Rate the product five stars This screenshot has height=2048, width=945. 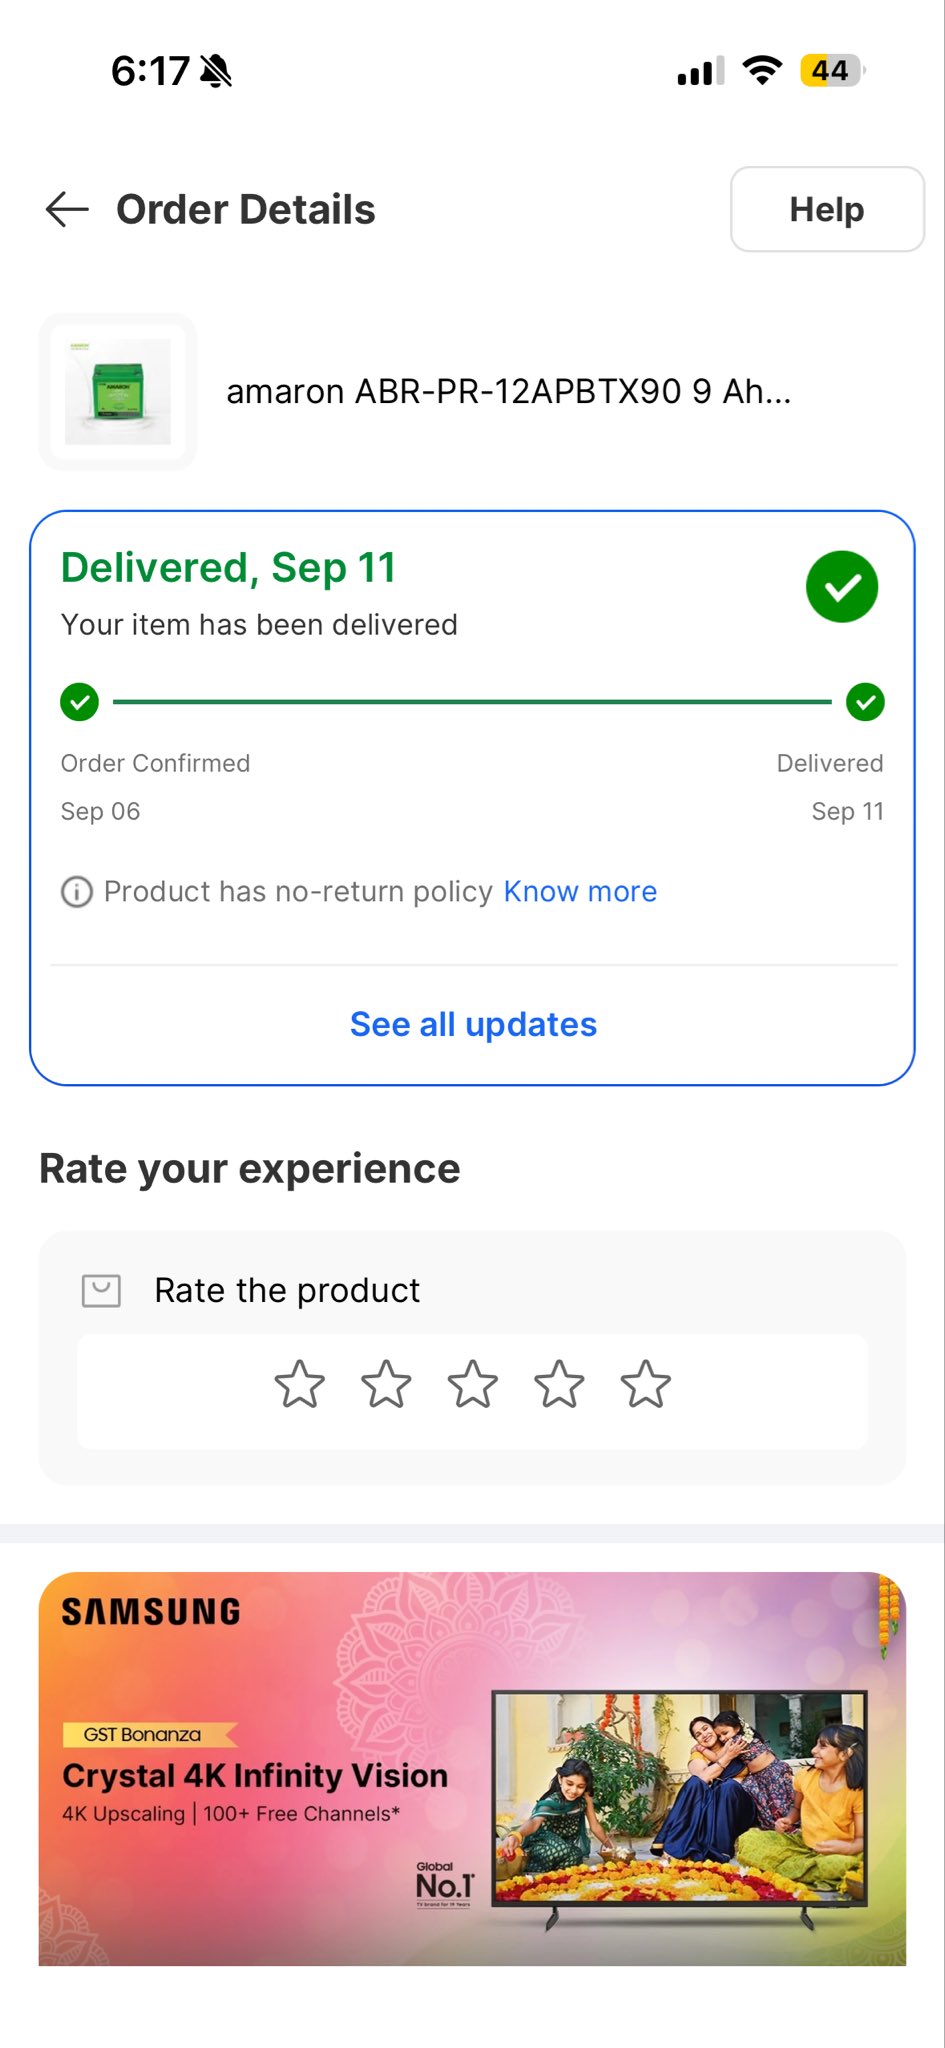point(646,1385)
